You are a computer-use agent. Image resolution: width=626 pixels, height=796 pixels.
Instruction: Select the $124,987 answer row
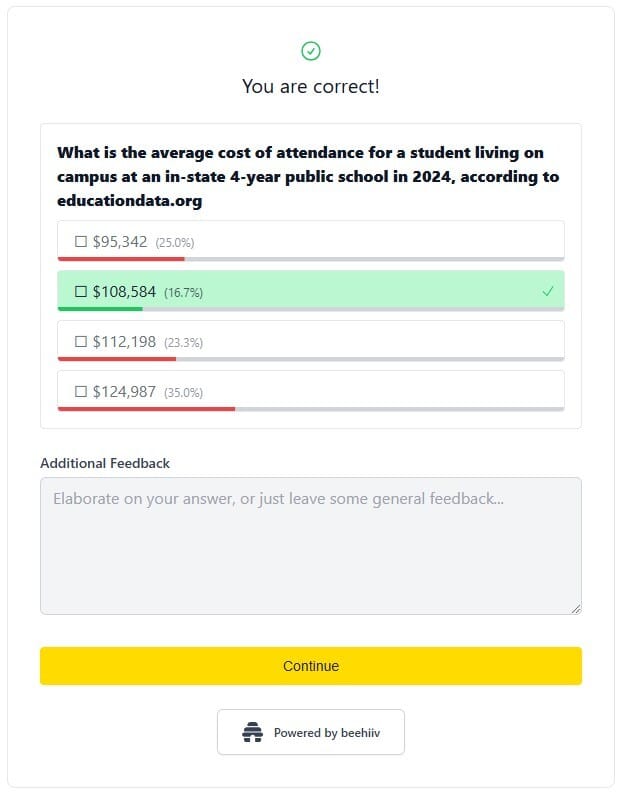tap(310, 391)
